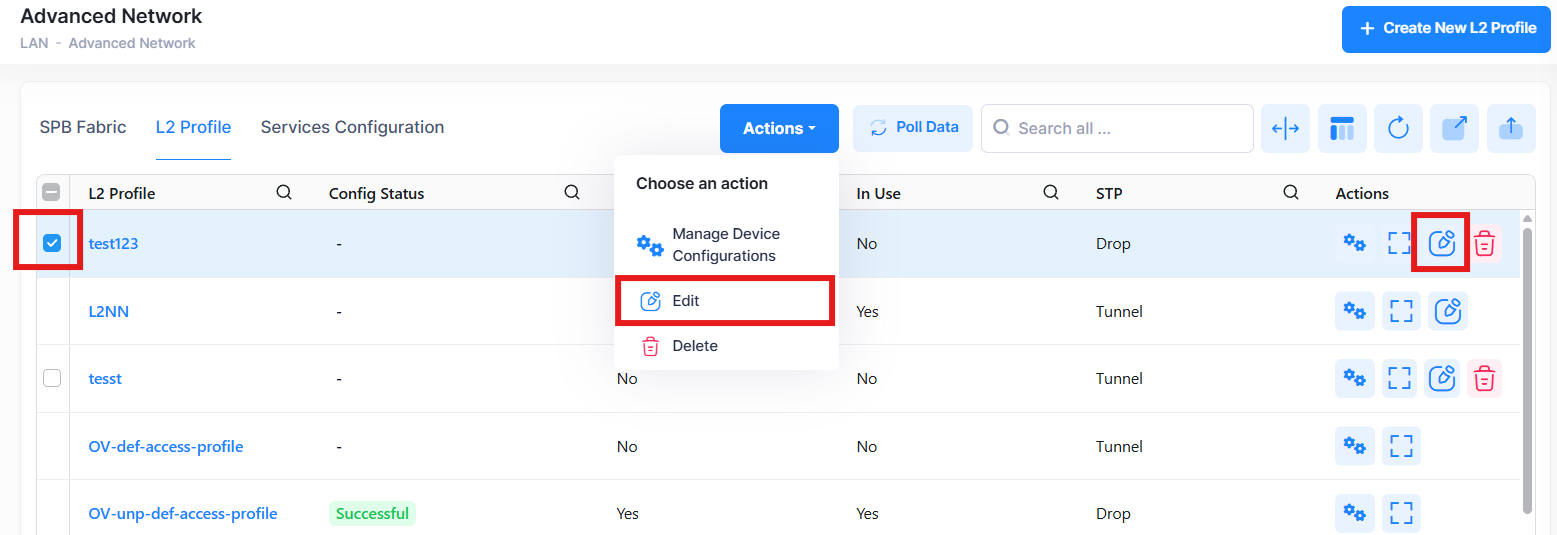Click the Search all input field

[x=1125, y=128]
